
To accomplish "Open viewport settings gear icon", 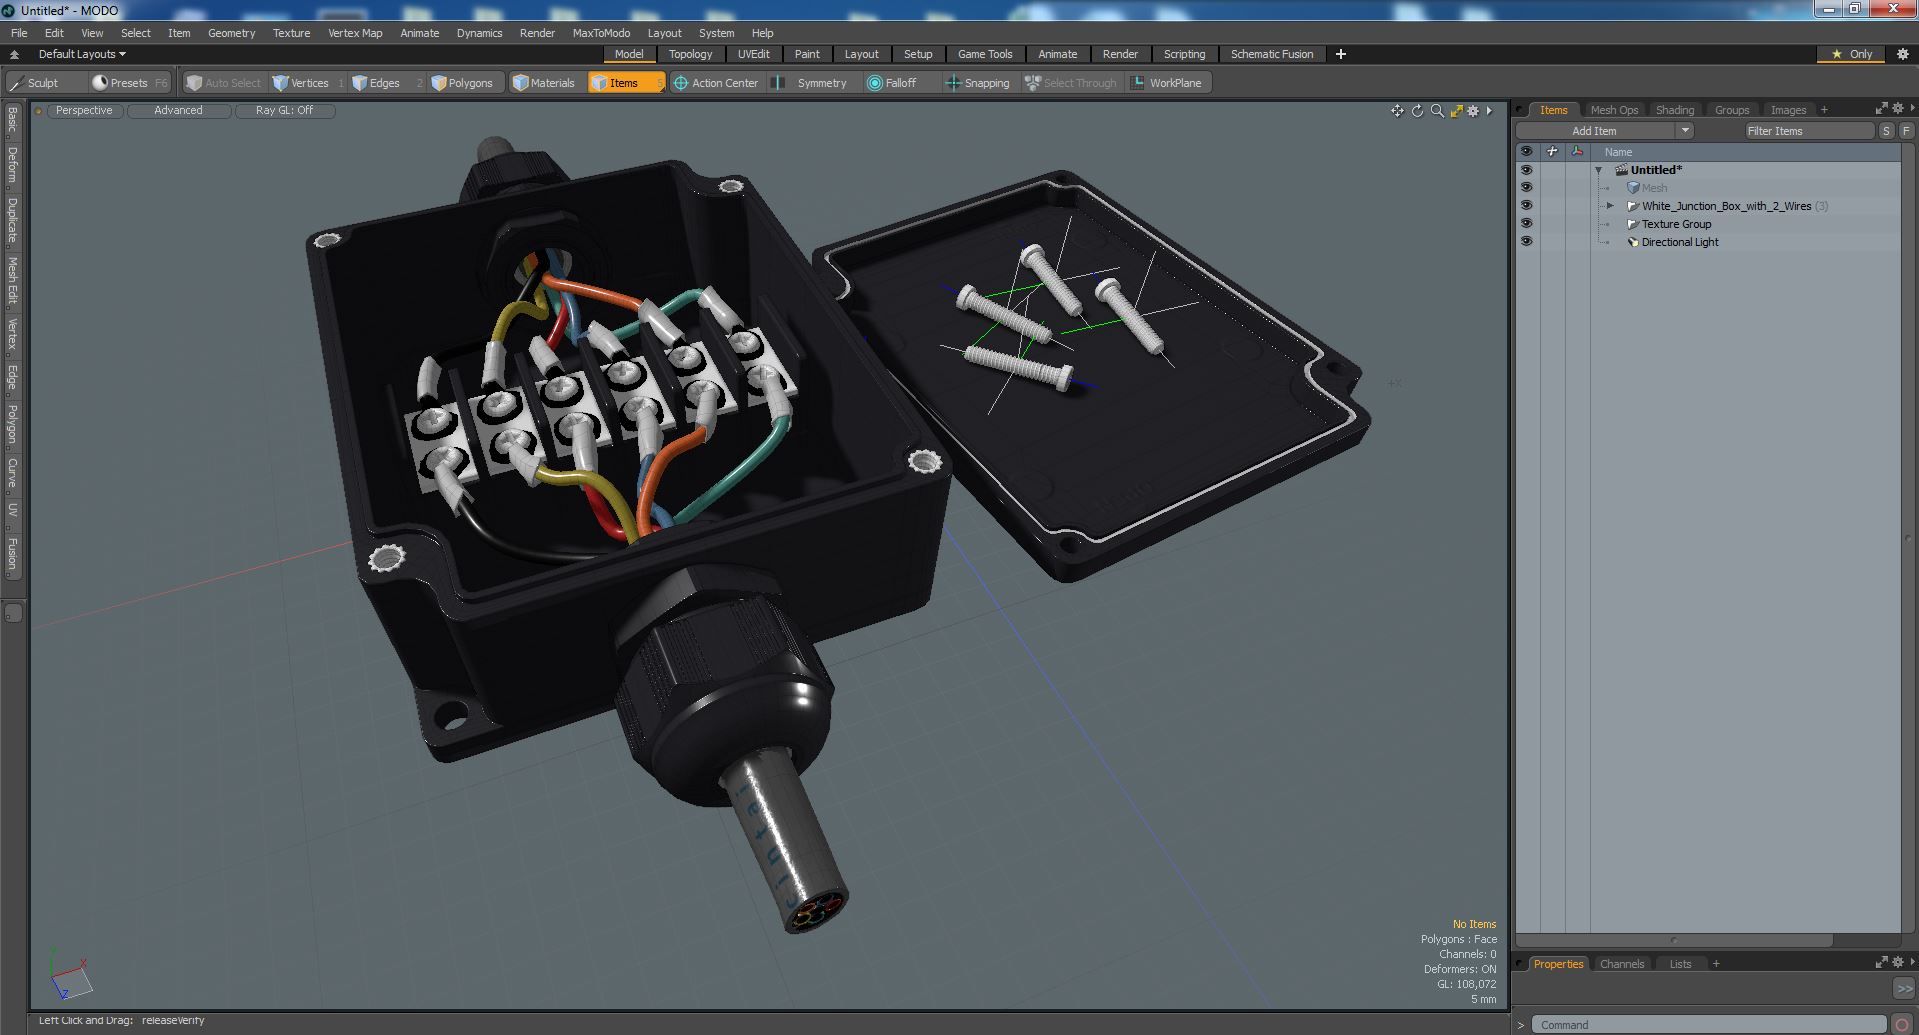I will coord(1473,111).
